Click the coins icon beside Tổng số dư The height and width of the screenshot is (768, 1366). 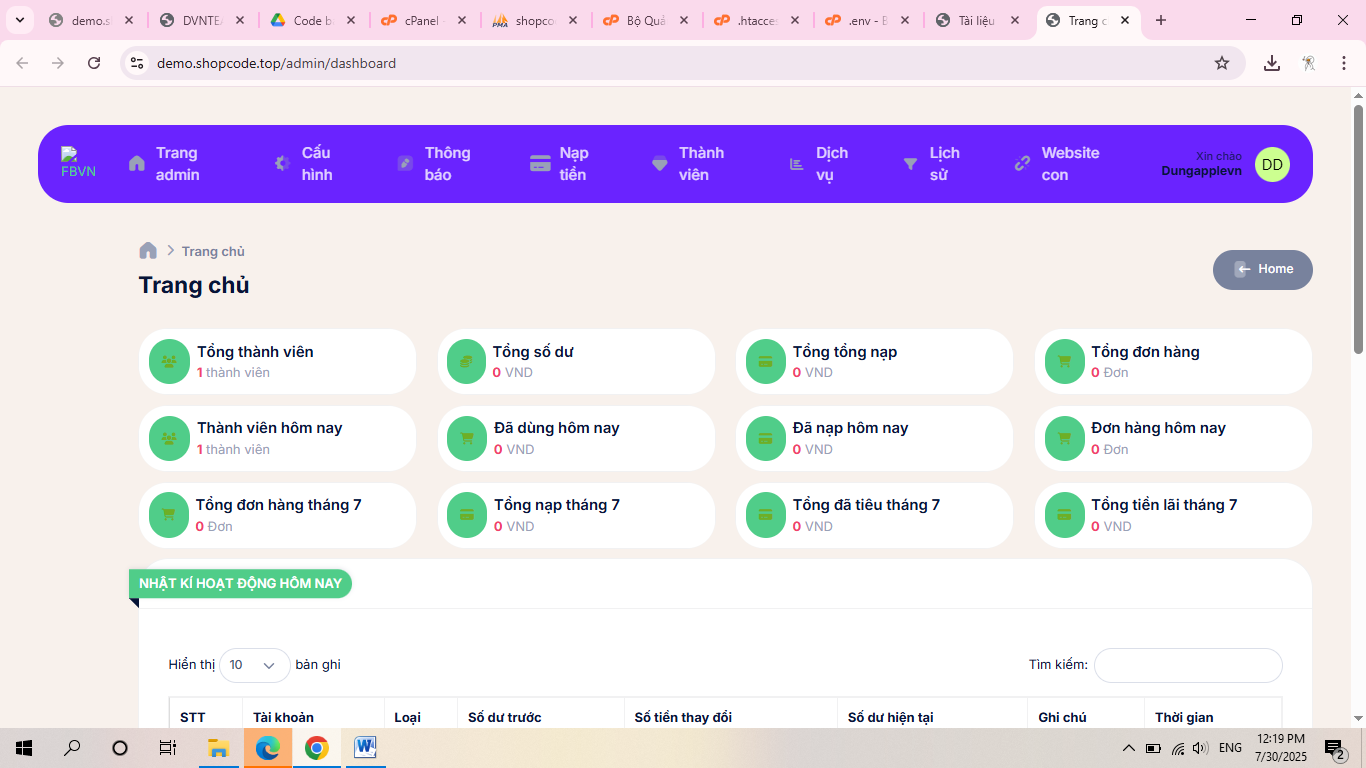pos(467,362)
